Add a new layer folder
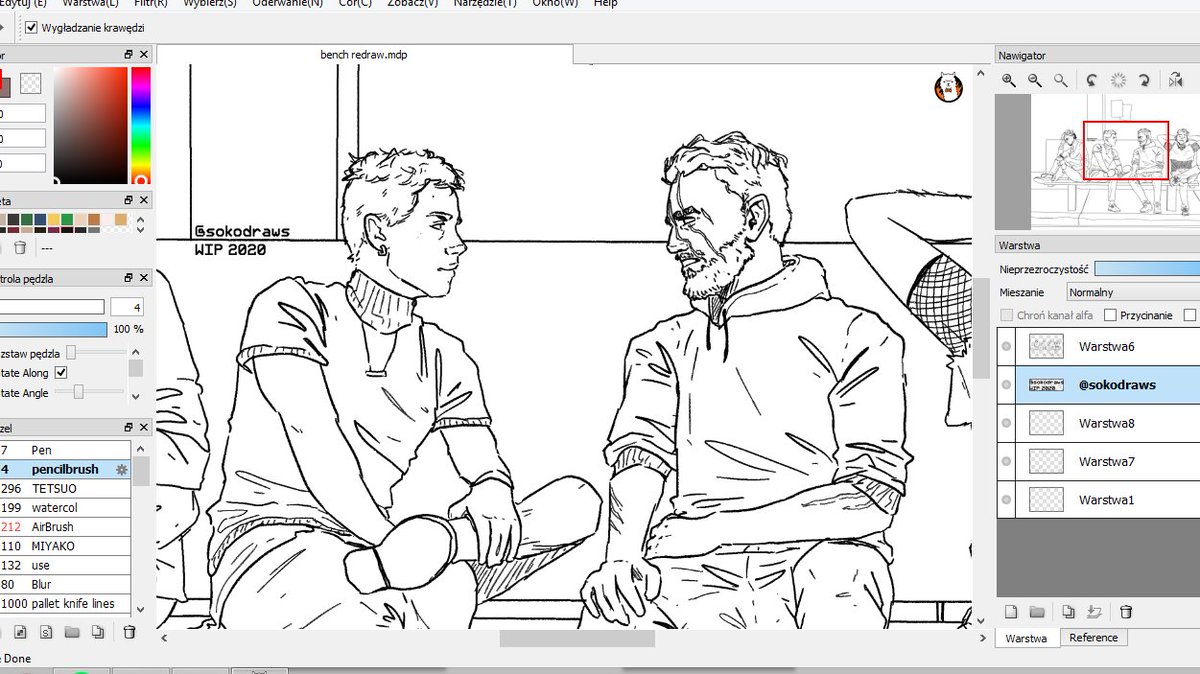1200x674 pixels. coord(1036,611)
